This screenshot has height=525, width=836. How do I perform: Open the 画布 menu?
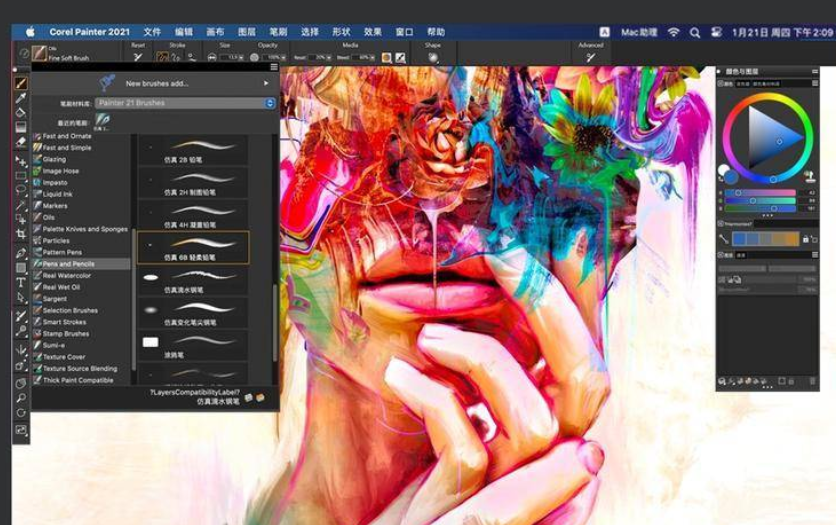pos(215,32)
